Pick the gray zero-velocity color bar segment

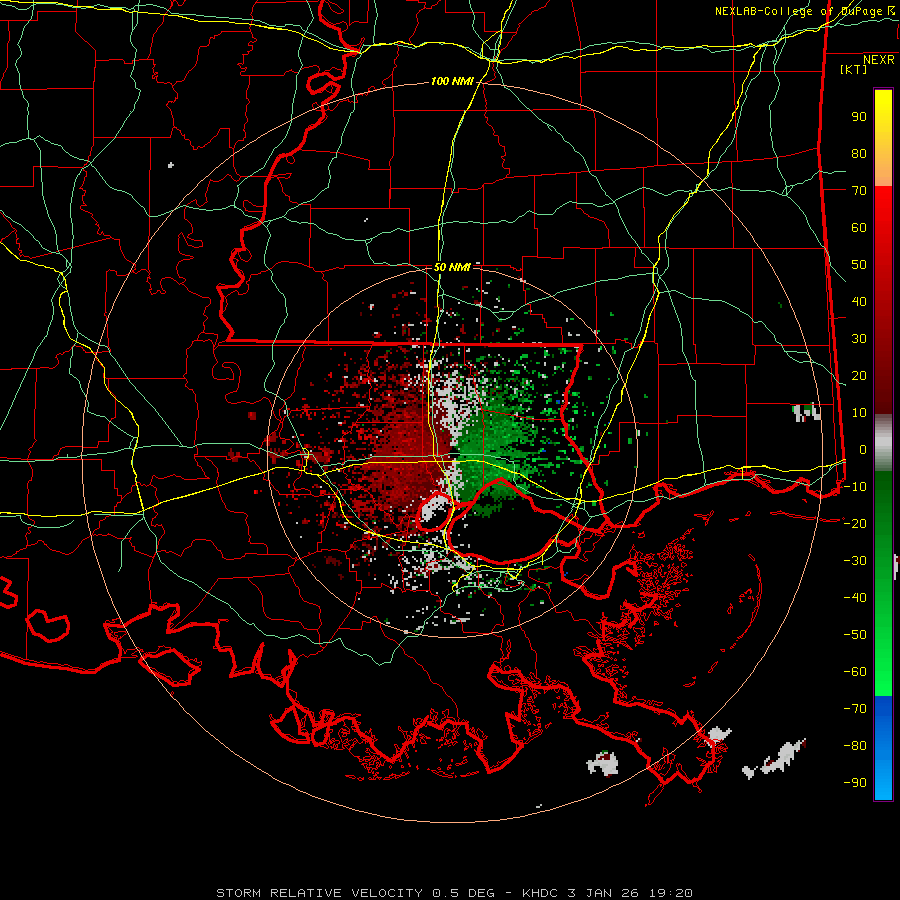click(883, 443)
